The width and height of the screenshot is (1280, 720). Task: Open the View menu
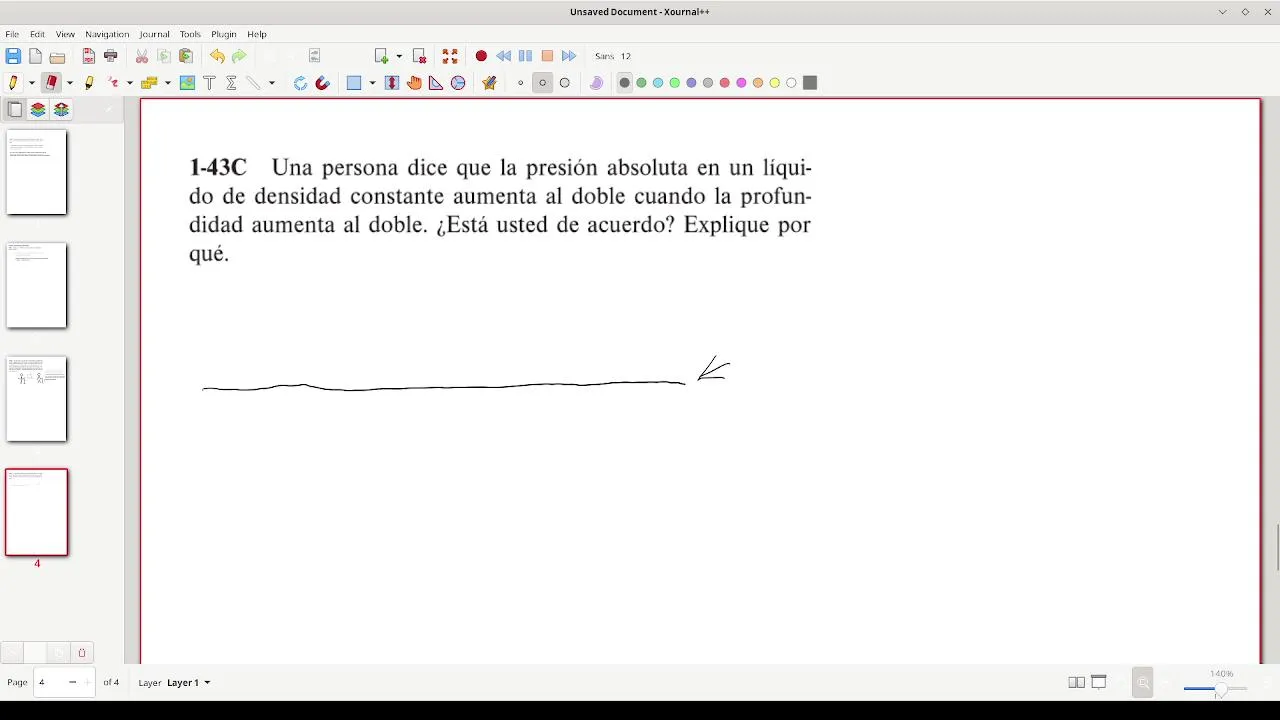click(65, 34)
